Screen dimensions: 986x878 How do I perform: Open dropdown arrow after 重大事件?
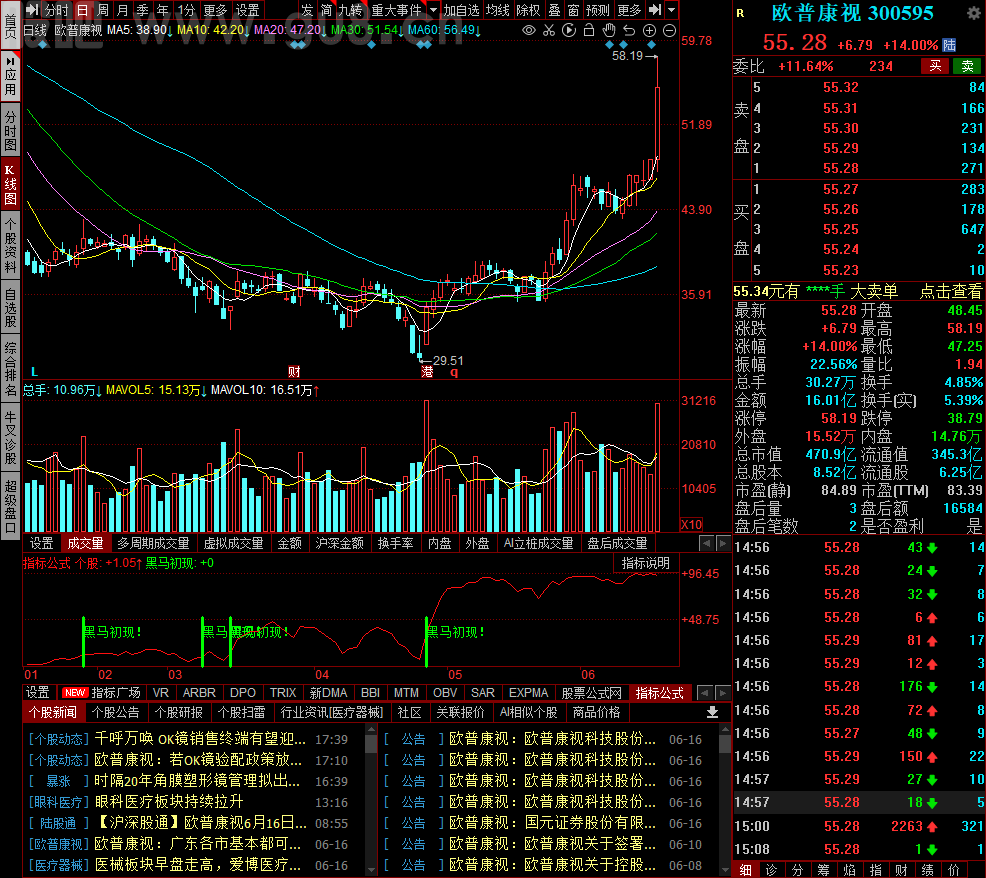(433, 10)
